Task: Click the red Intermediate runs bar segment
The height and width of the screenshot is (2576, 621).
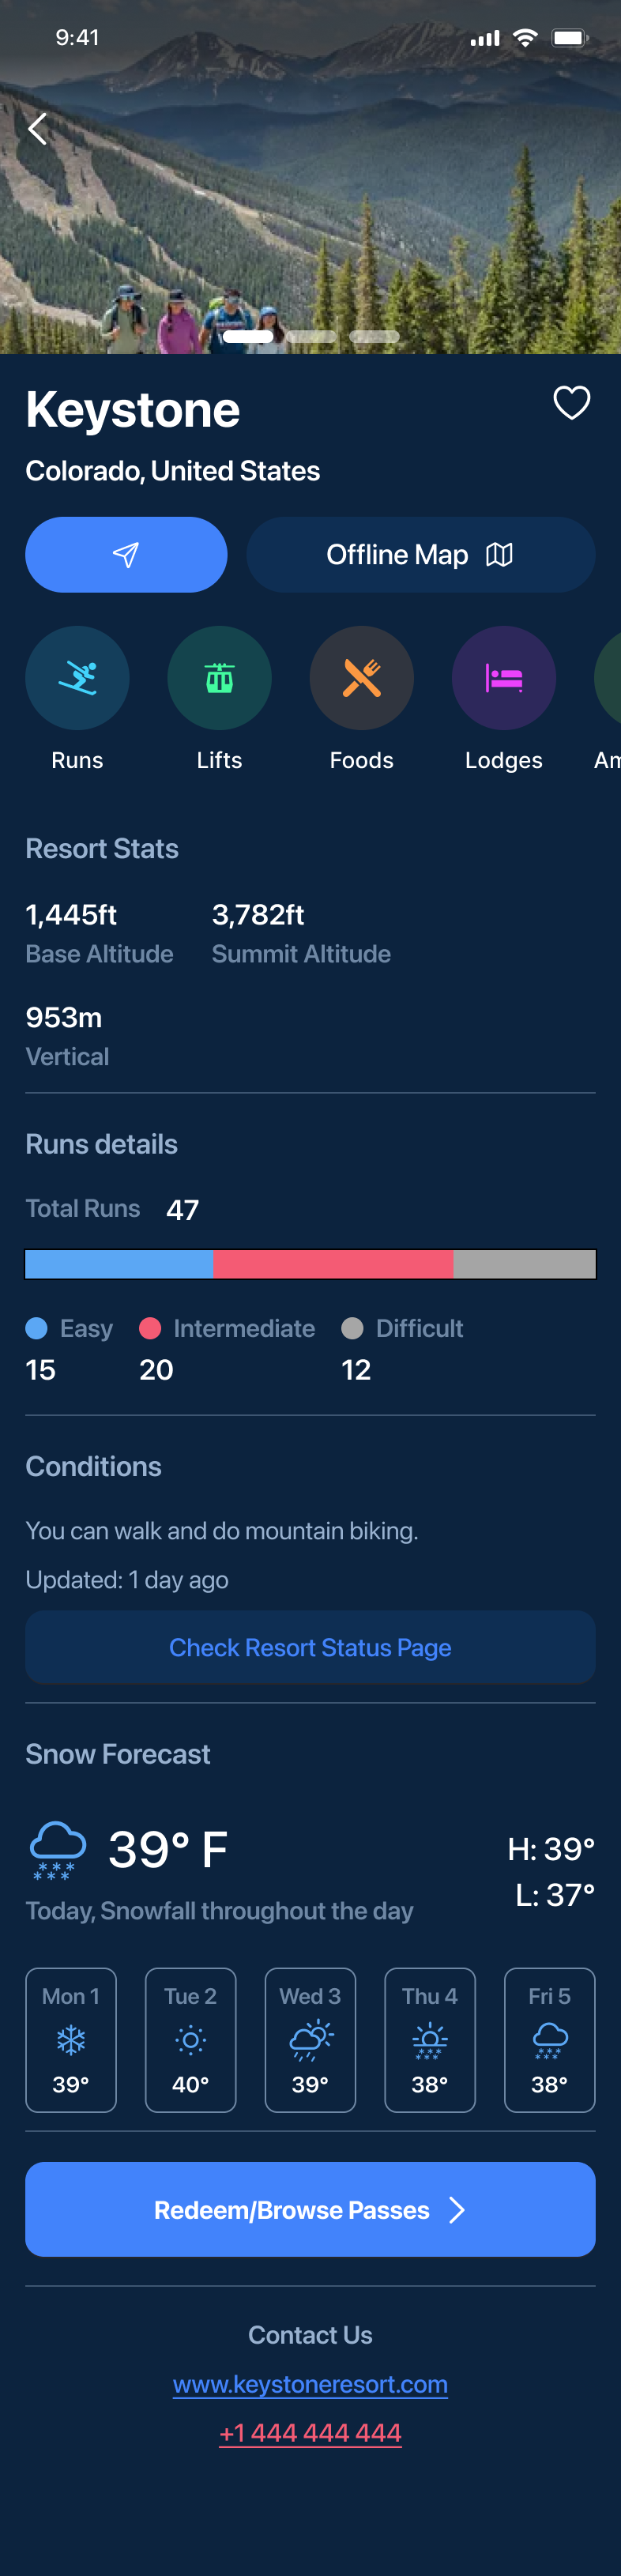Action: pos(333,1264)
